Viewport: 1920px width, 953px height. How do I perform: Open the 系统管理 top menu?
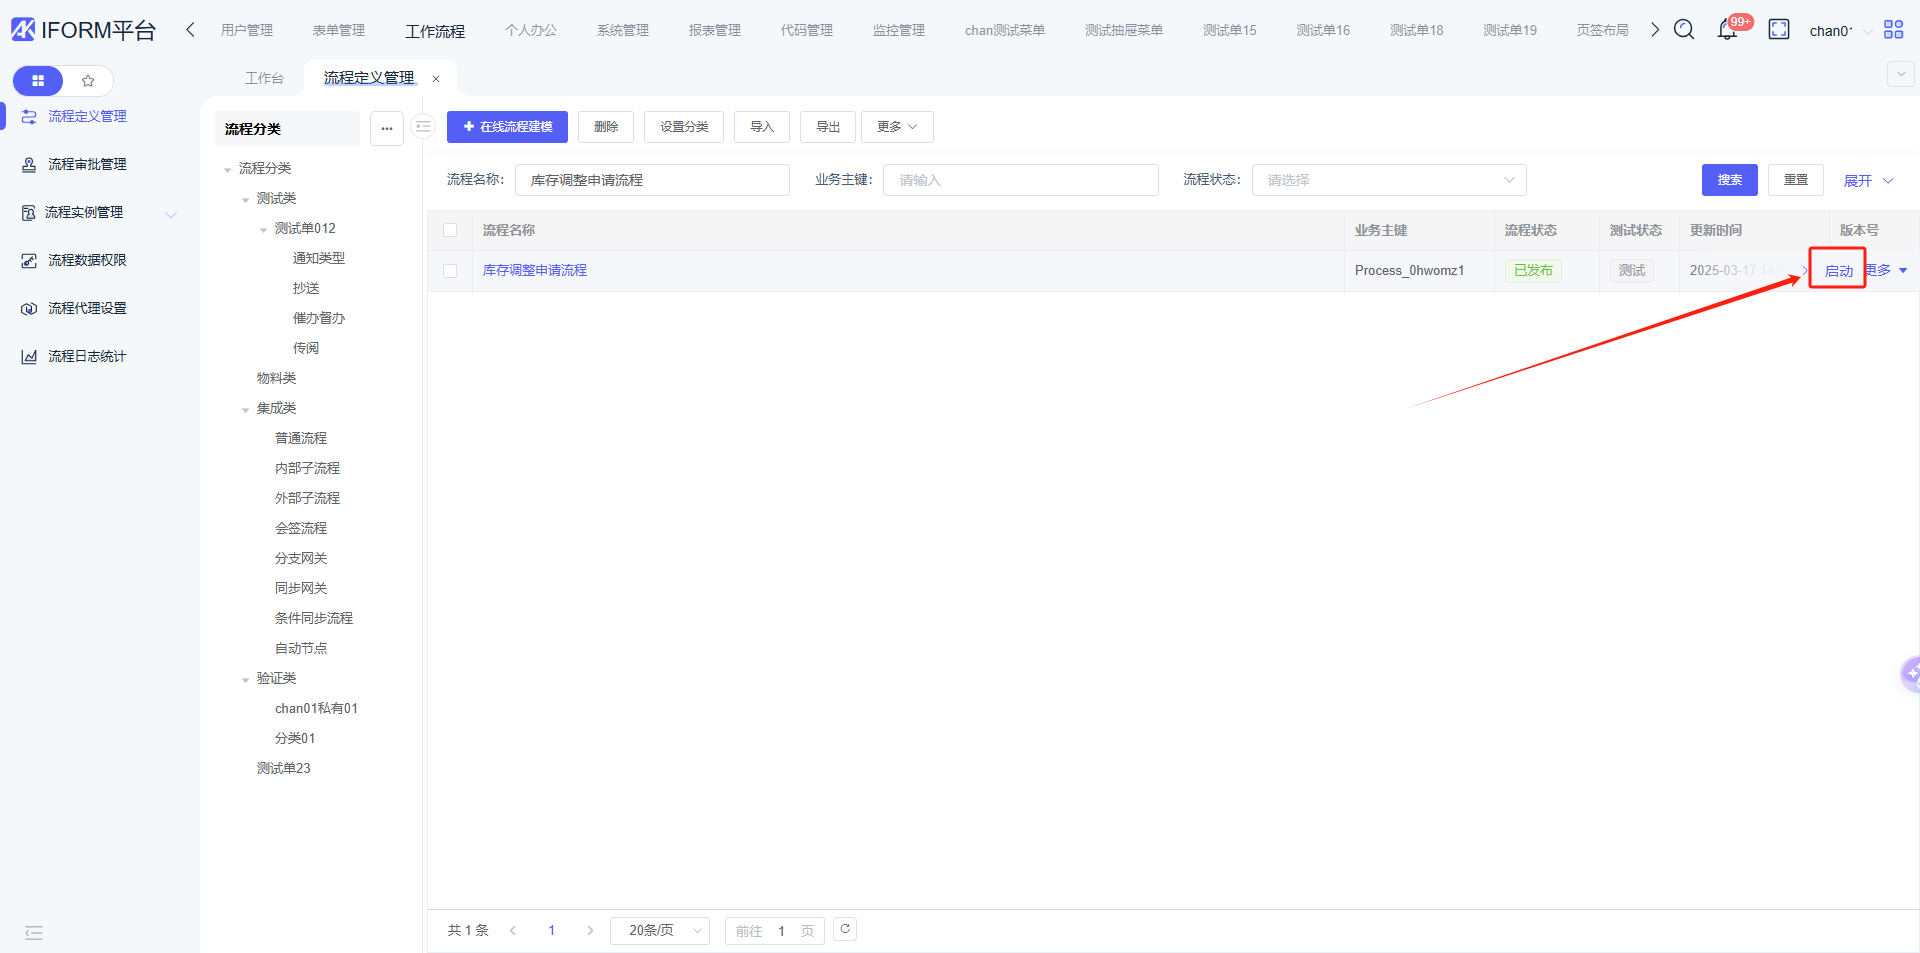click(x=622, y=31)
